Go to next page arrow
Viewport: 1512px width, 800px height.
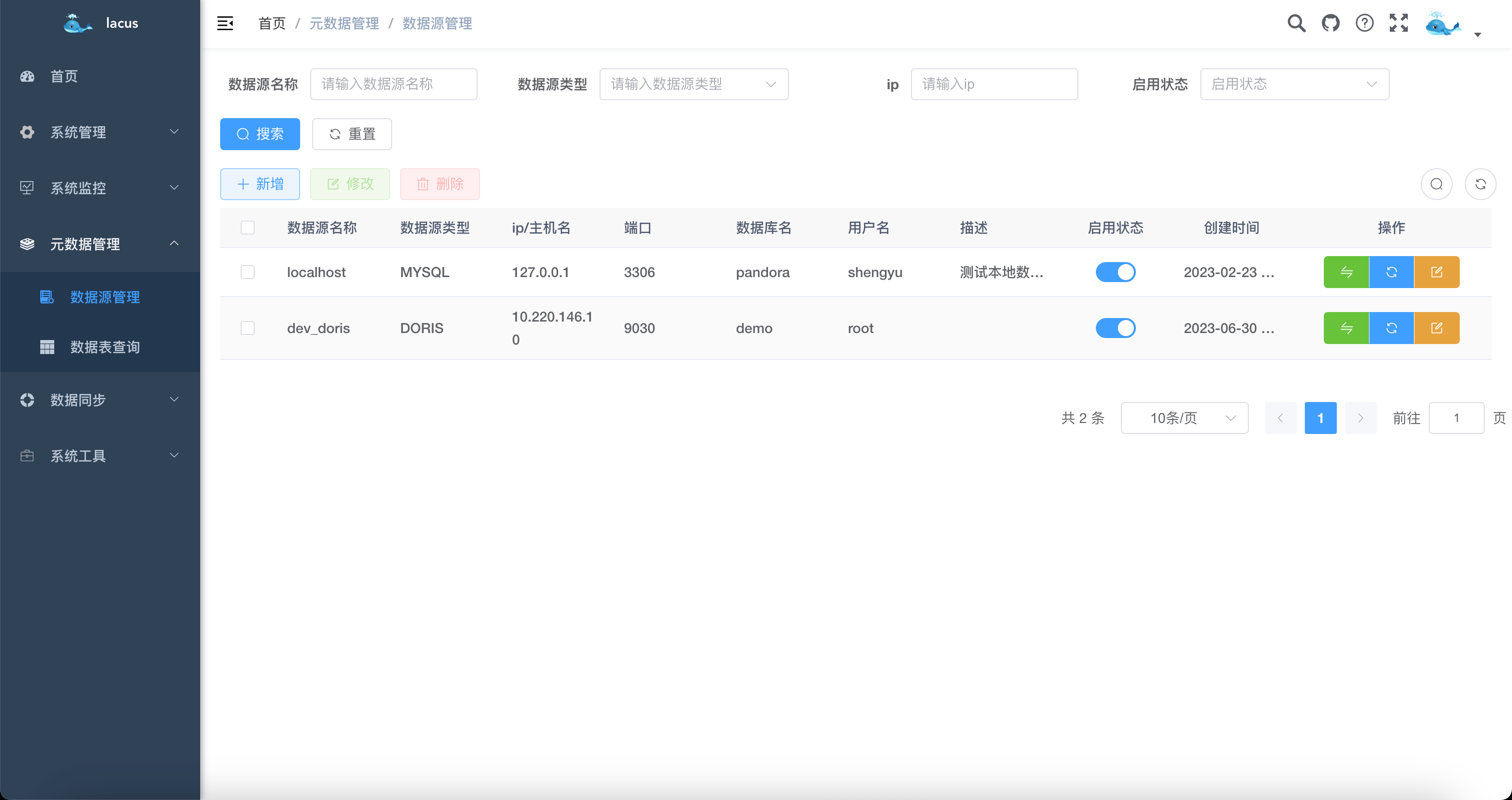pos(1361,418)
